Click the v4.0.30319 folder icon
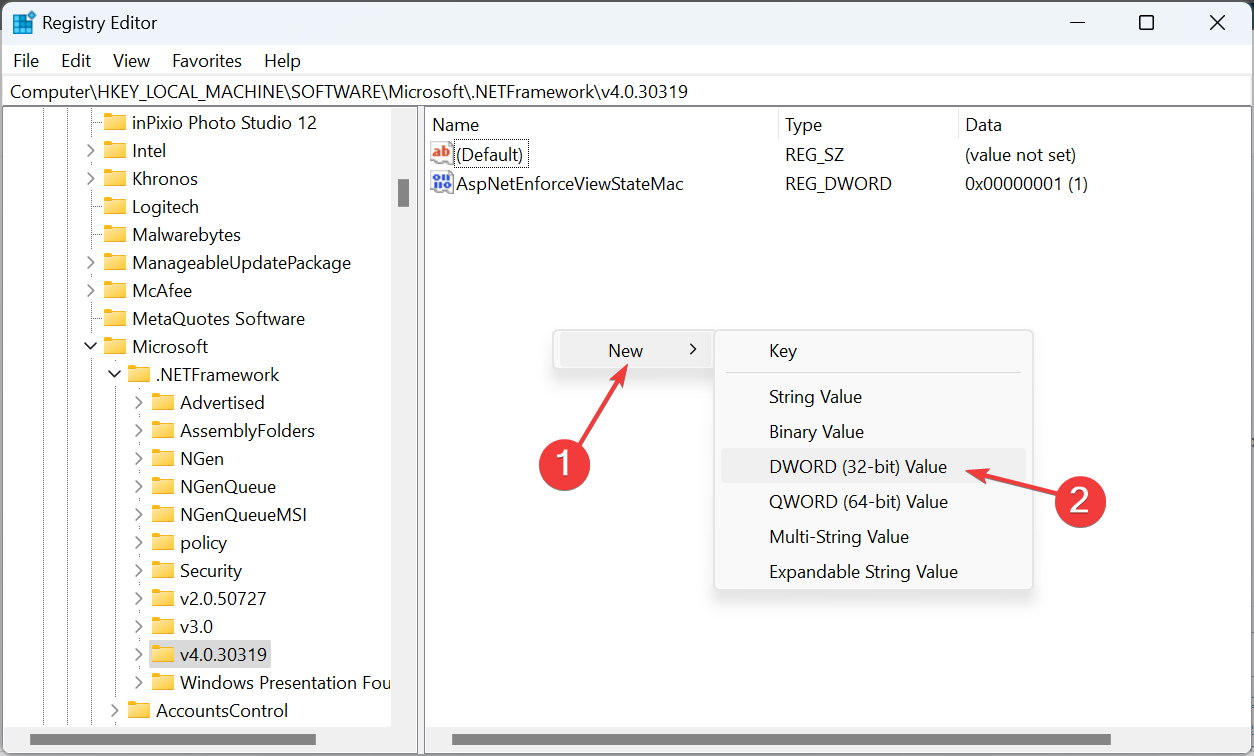1254x756 pixels. pos(162,654)
